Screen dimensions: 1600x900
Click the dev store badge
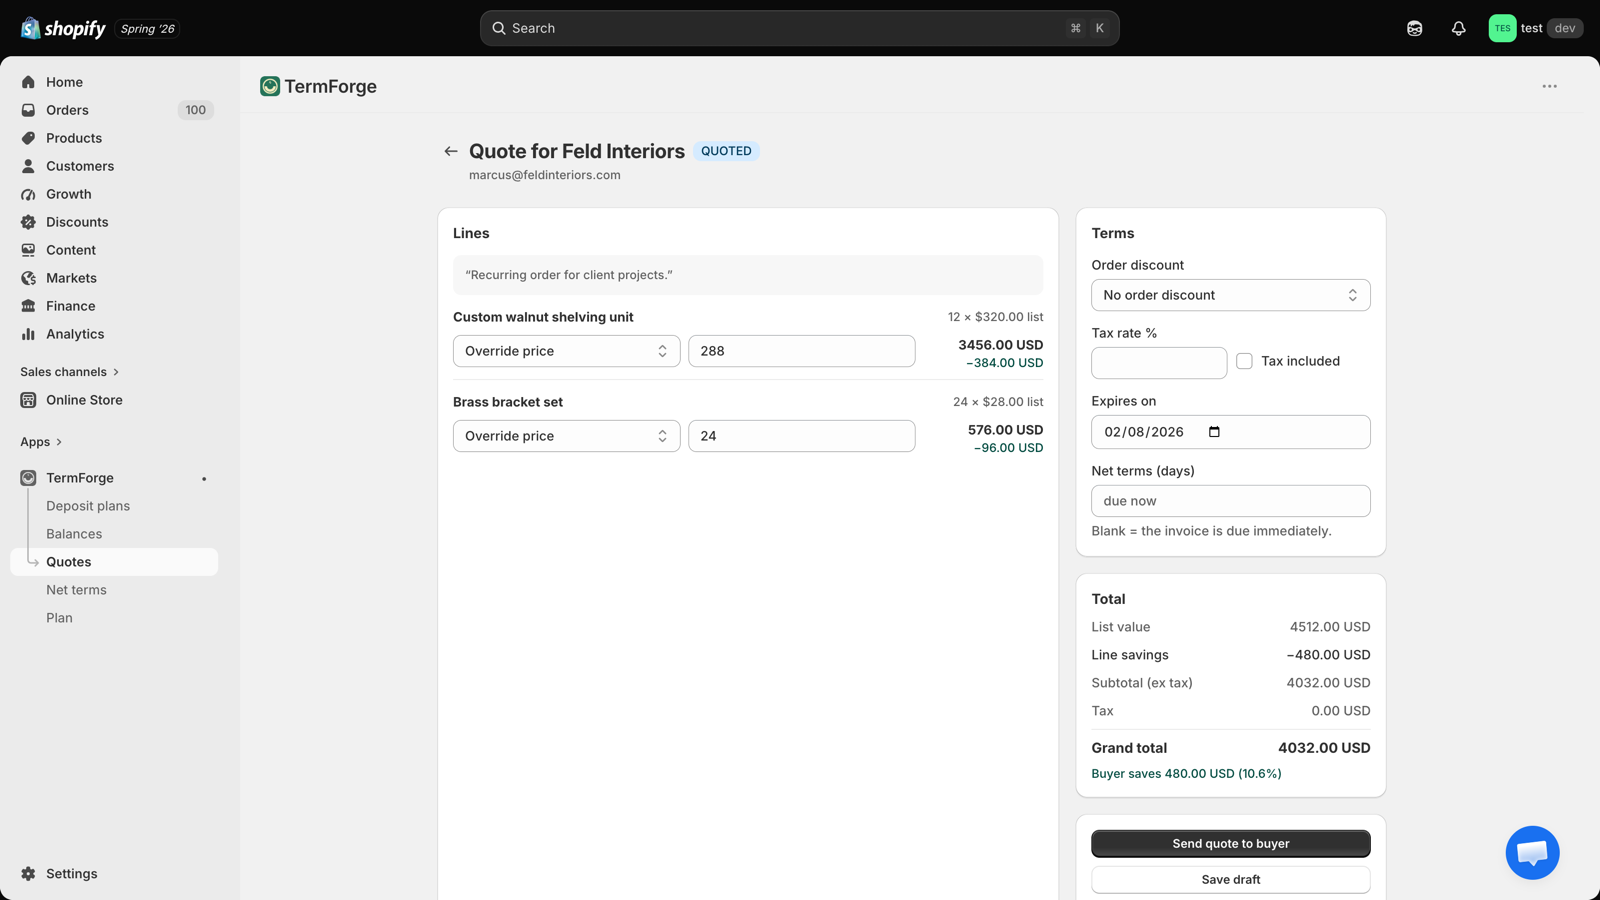(x=1565, y=28)
